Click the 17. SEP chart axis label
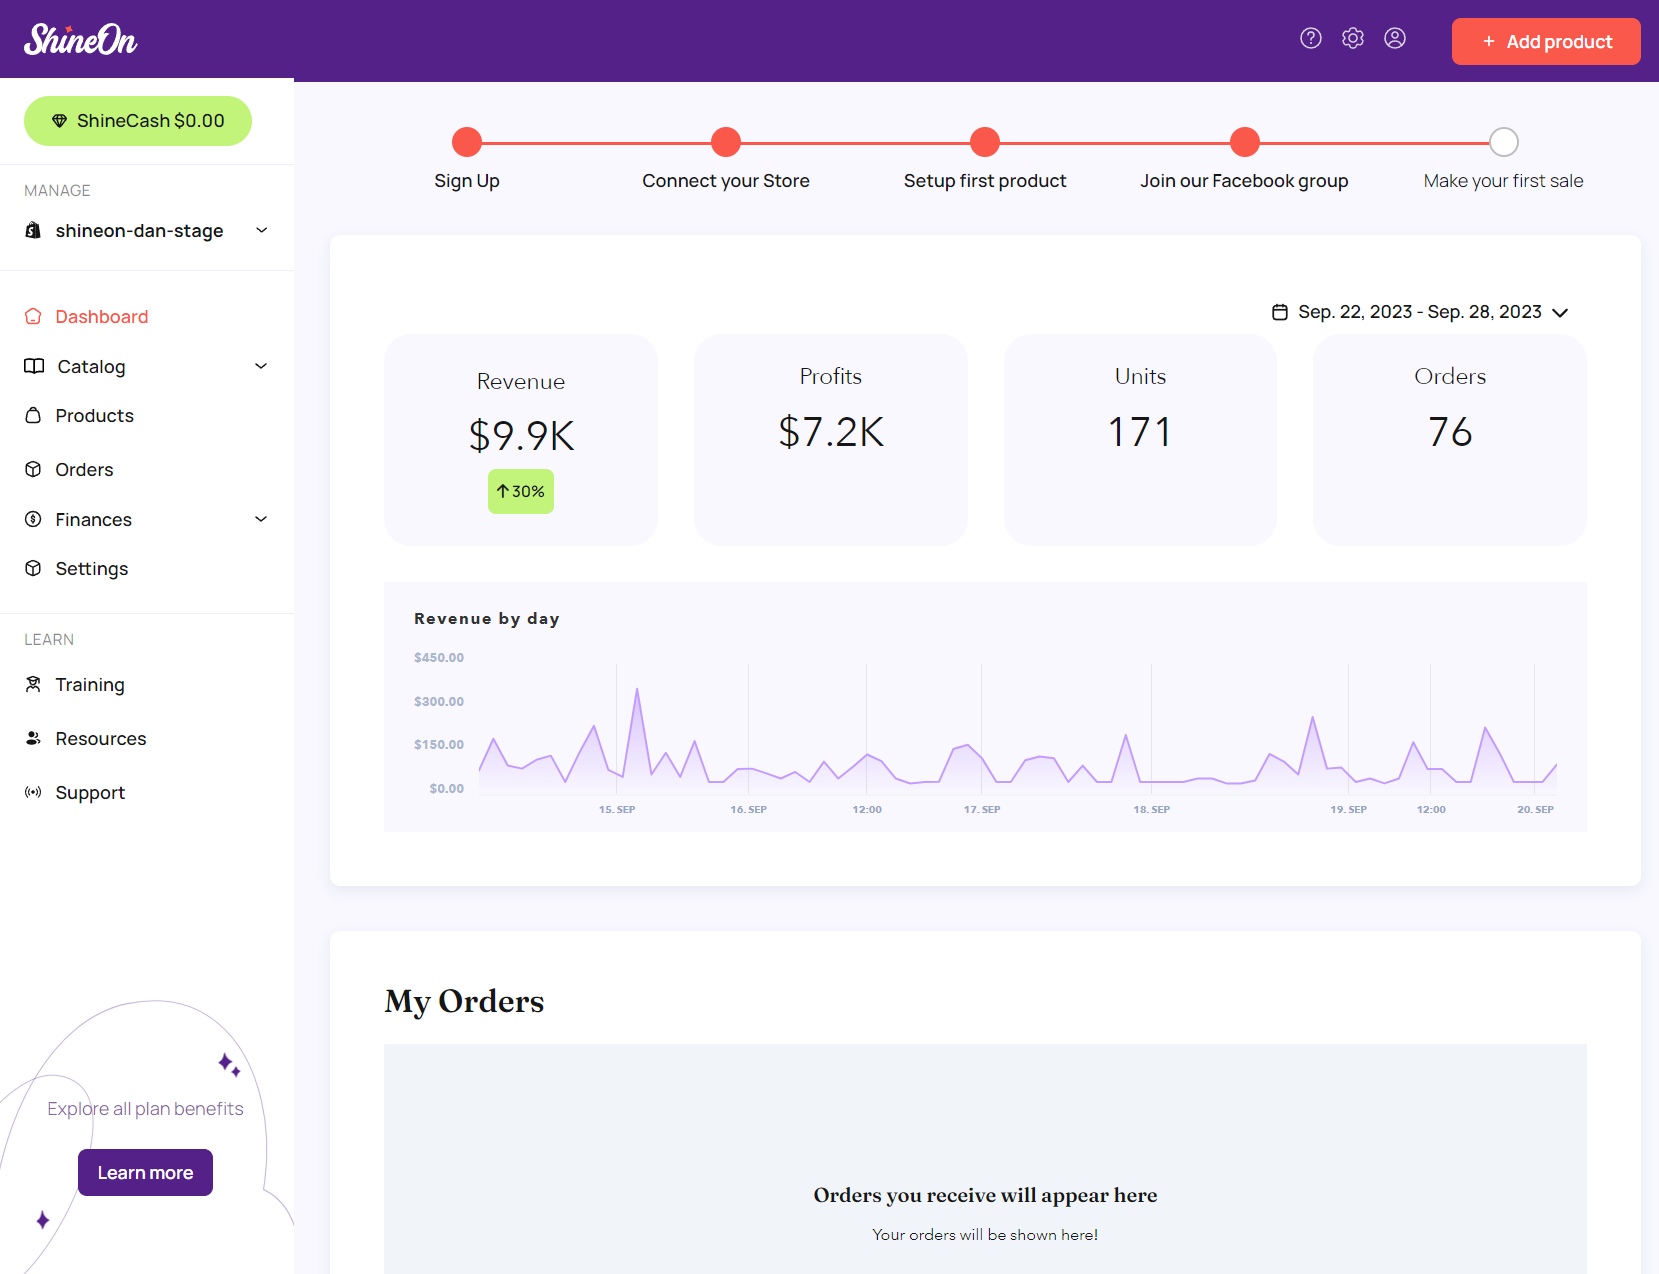 pos(982,809)
